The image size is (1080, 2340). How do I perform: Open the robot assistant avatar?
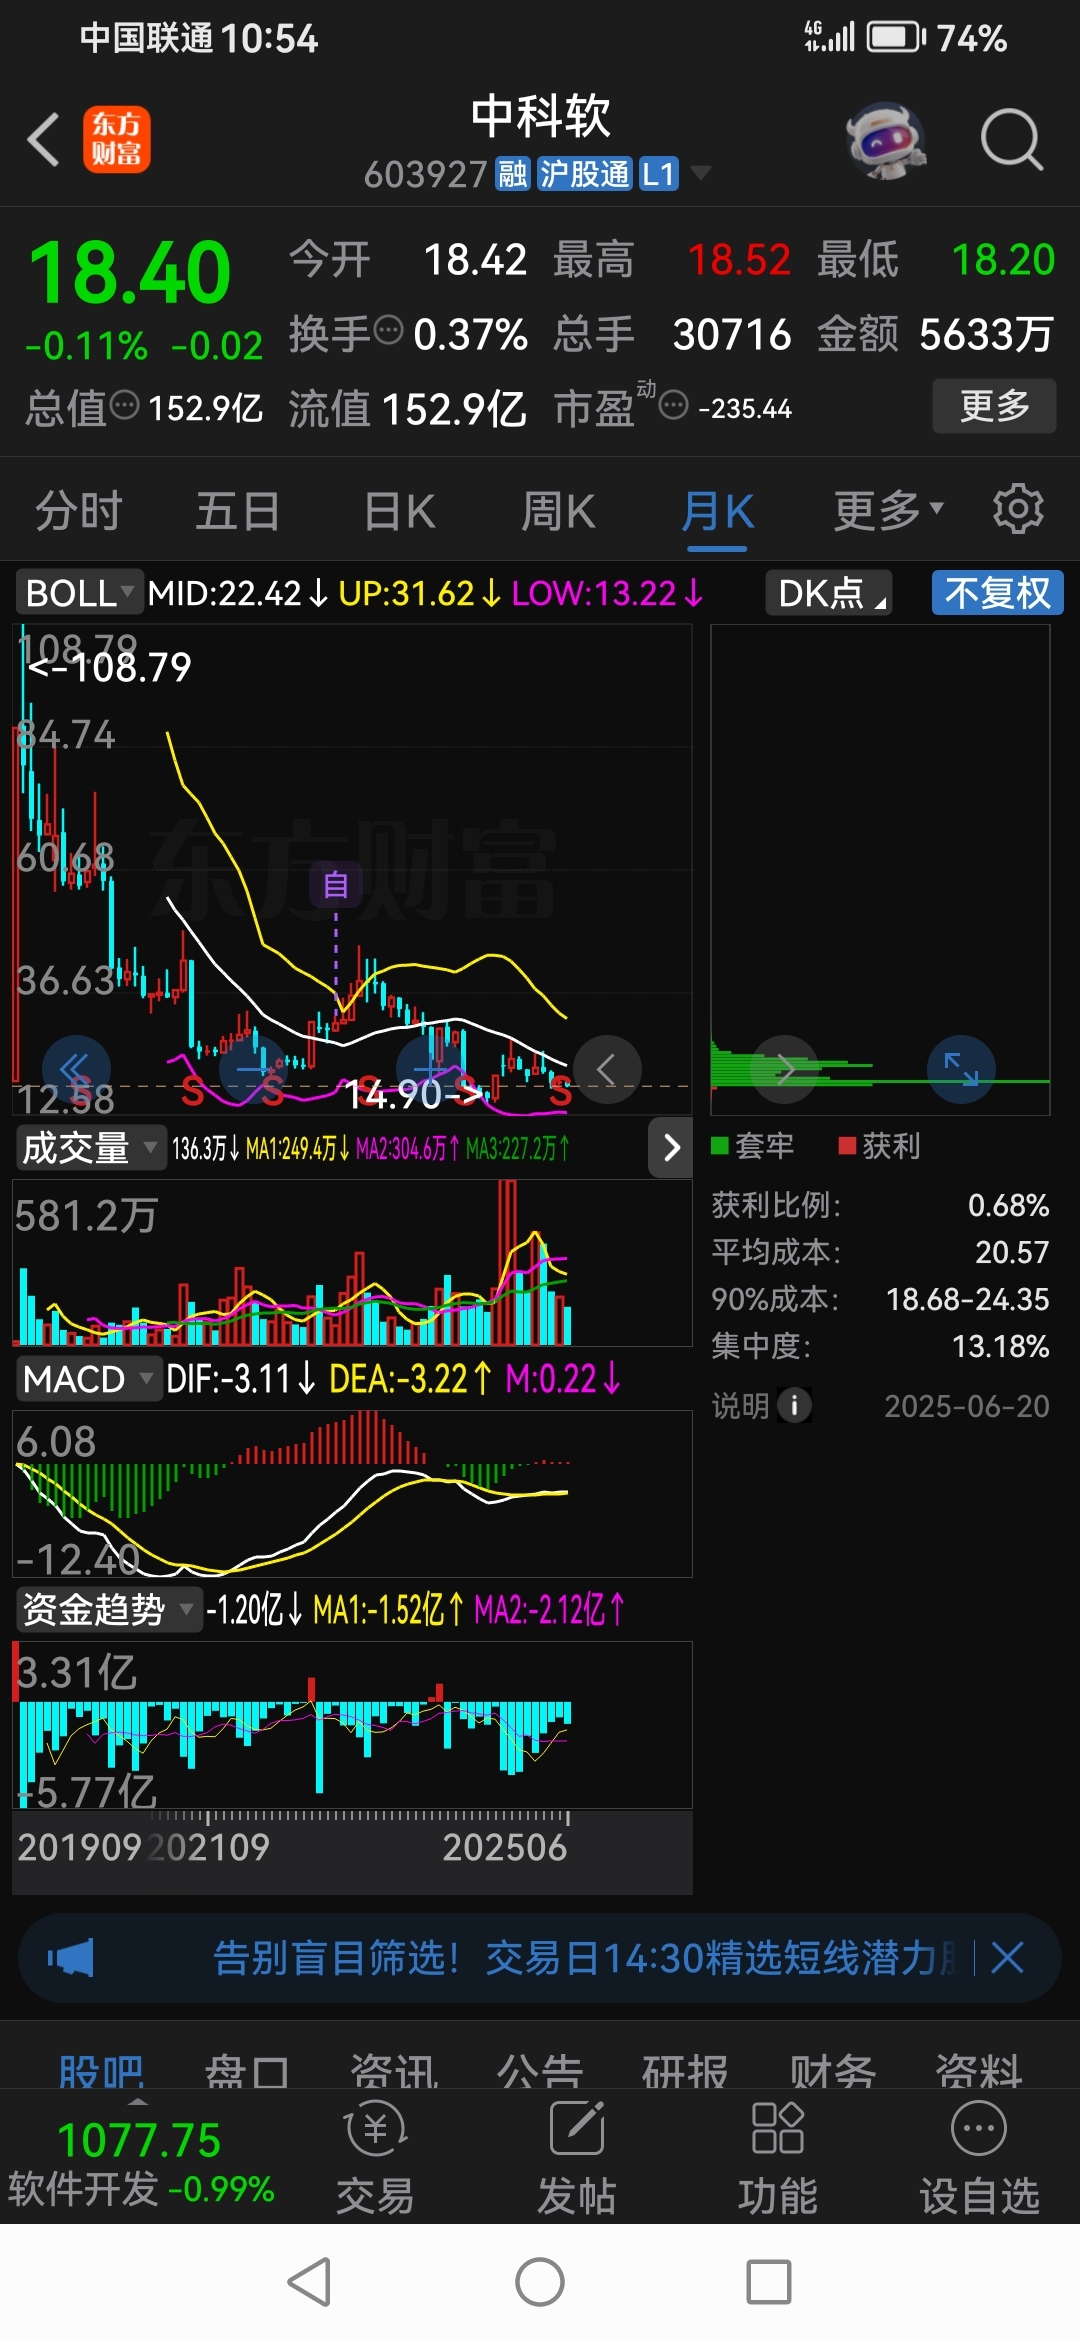pyautogui.click(x=885, y=140)
